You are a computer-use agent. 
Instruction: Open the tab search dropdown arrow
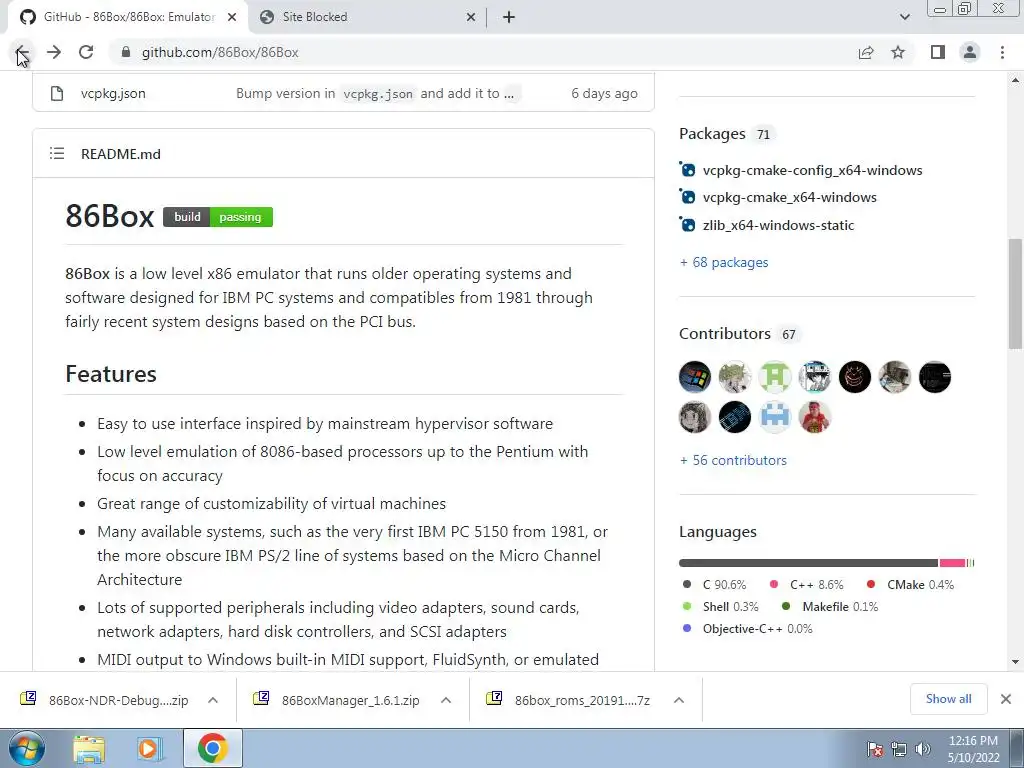tap(904, 17)
